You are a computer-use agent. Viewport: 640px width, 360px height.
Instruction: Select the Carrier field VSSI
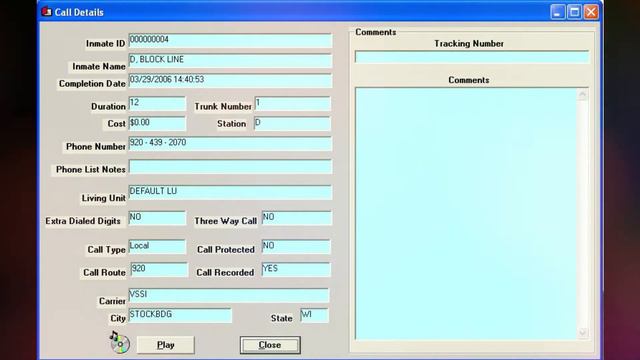pyautogui.click(x=229, y=295)
